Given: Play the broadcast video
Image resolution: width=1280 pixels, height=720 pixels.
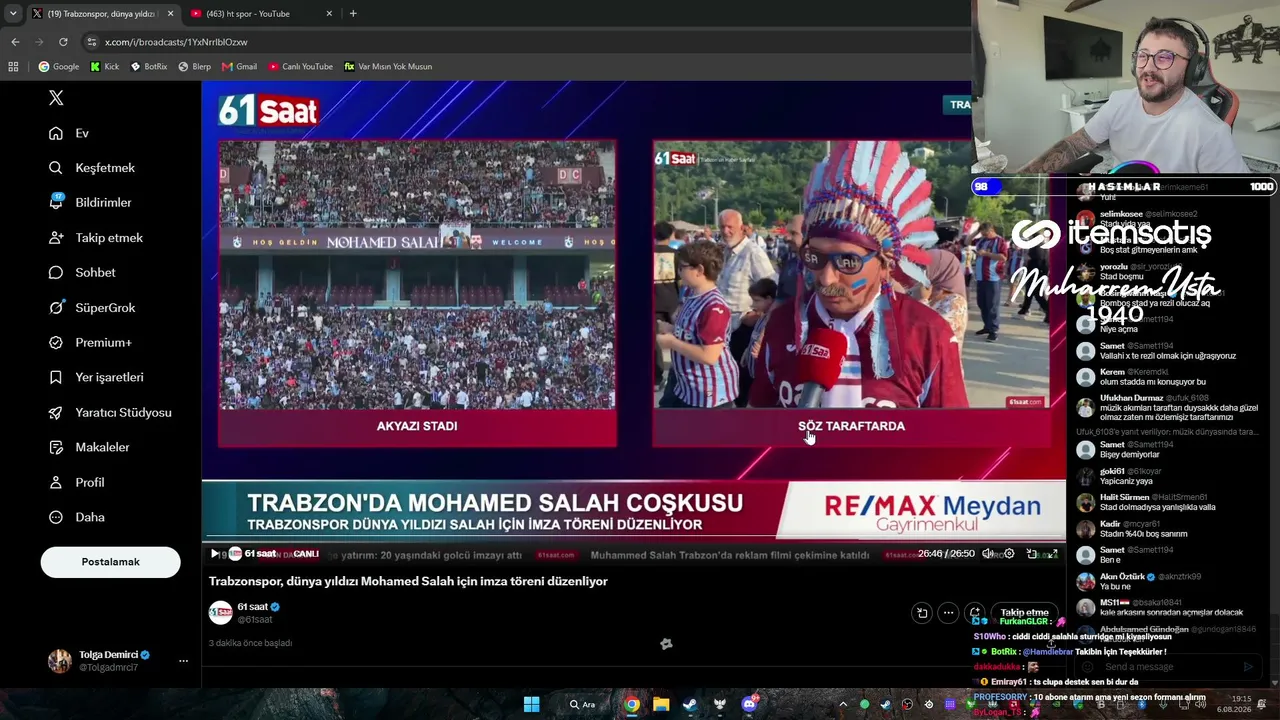Looking at the screenshot, I should [214, 554].
